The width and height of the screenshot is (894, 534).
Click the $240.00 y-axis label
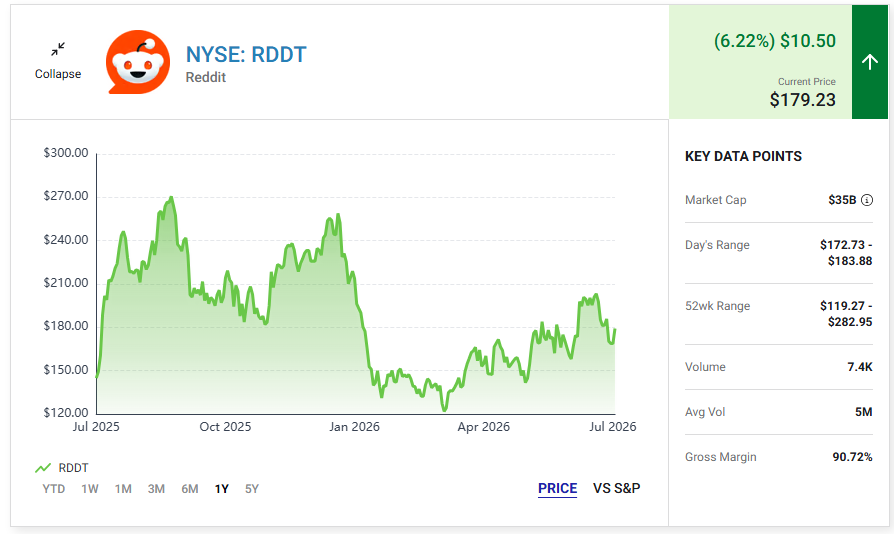(x=66, y=240)
